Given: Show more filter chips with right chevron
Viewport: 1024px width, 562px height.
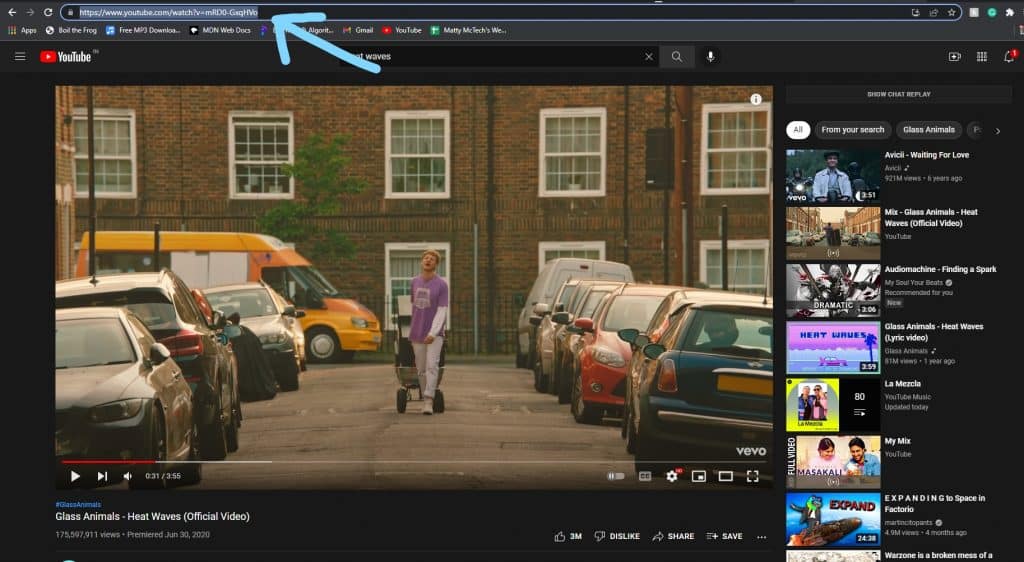Looking at the screenshot, I should click(x=998, y=131).
